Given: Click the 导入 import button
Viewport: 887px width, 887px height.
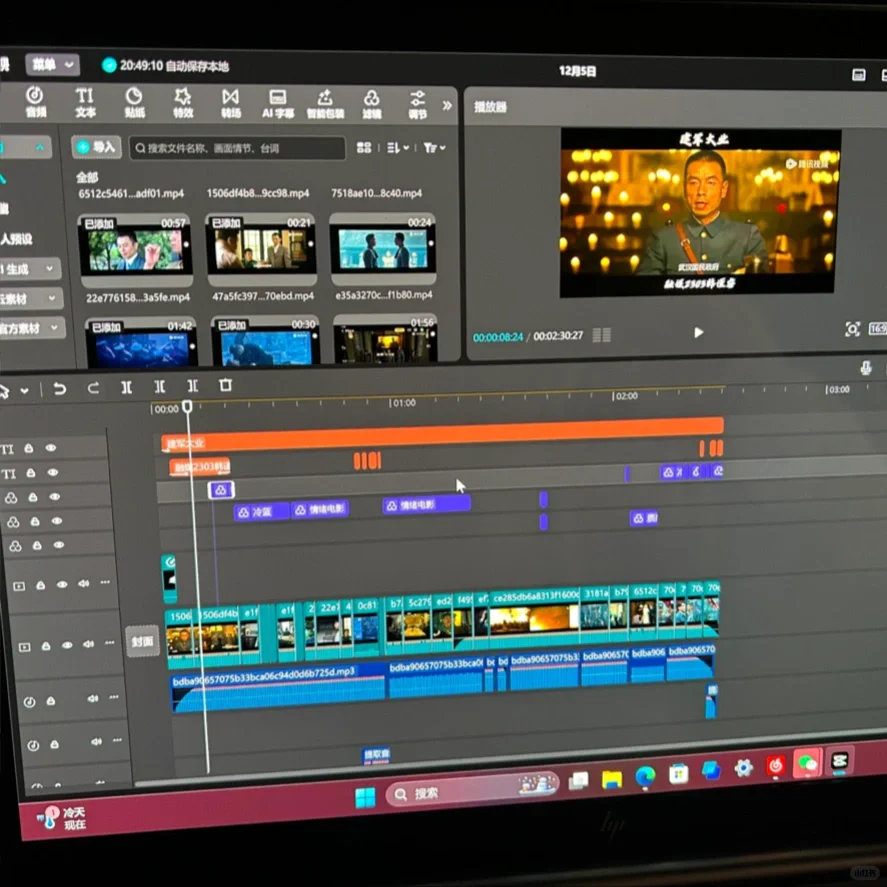Looking at the screenshot, I should [97, 147].
